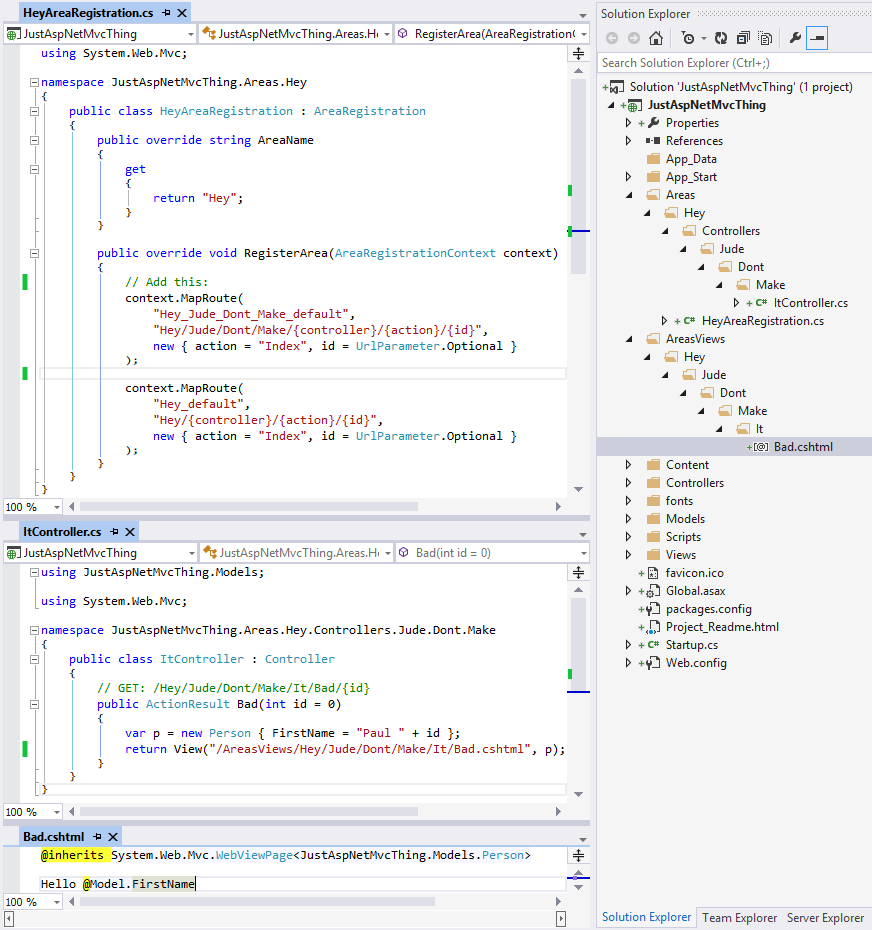Click the Show All Files icon

766,39
